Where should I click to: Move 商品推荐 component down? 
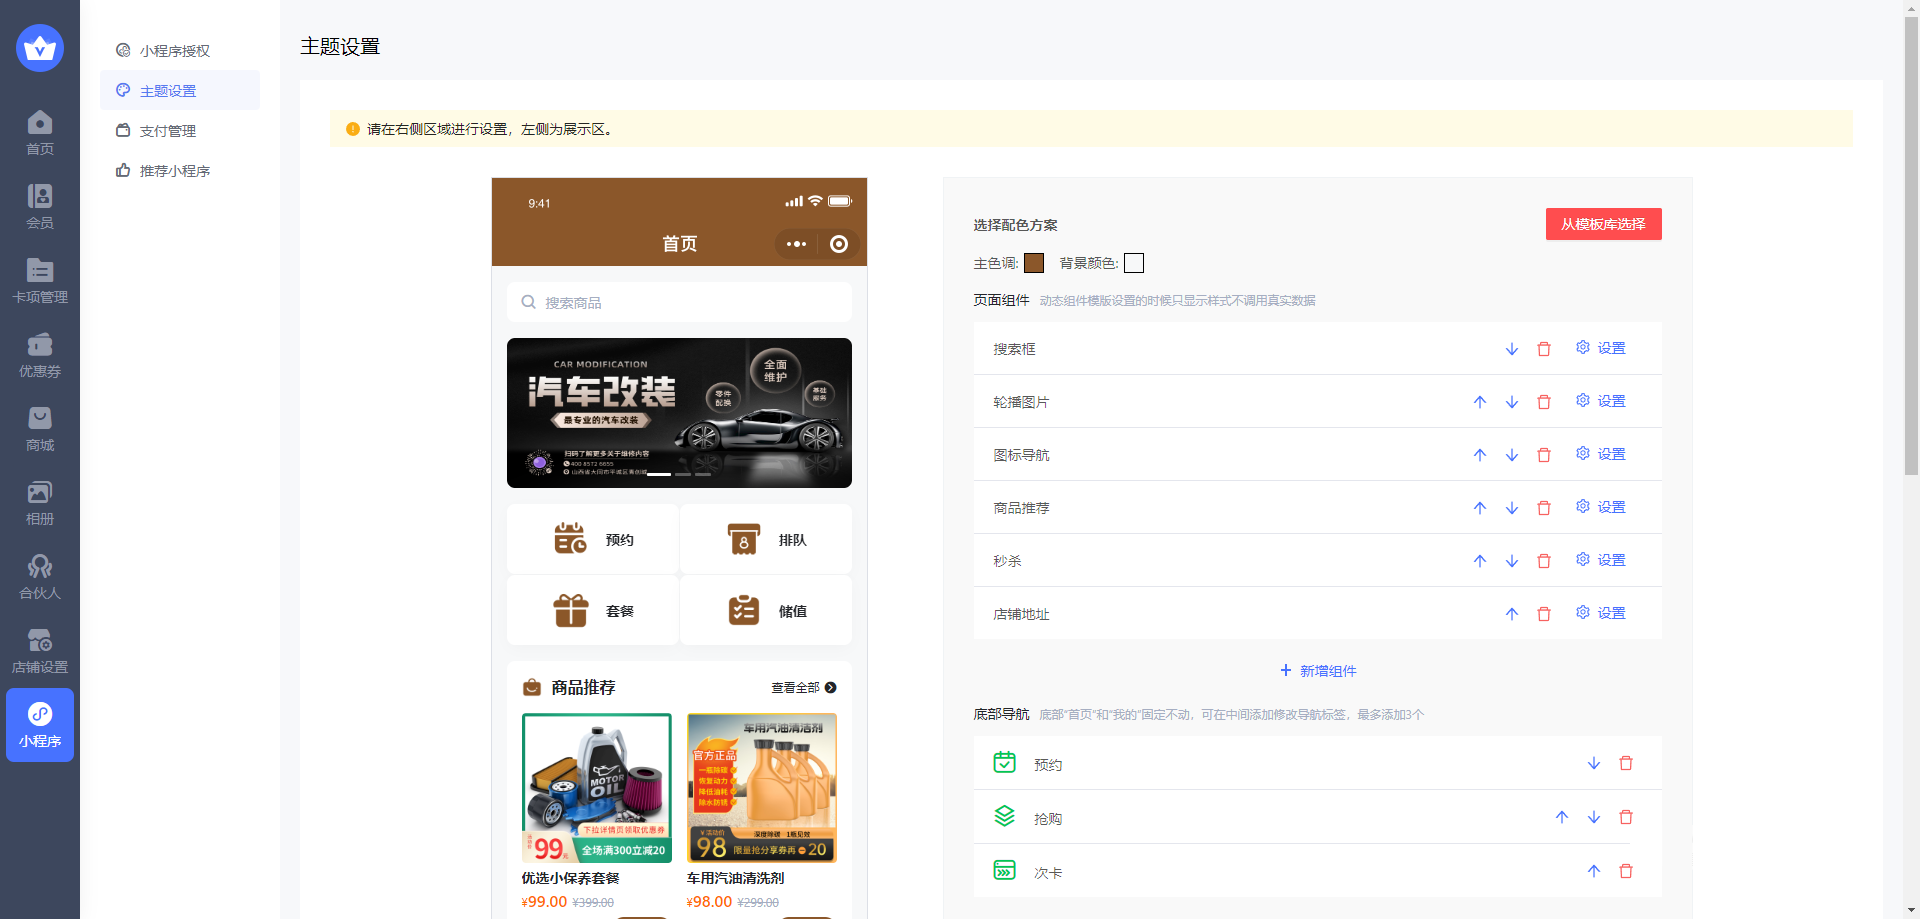tap(1512, 508)
